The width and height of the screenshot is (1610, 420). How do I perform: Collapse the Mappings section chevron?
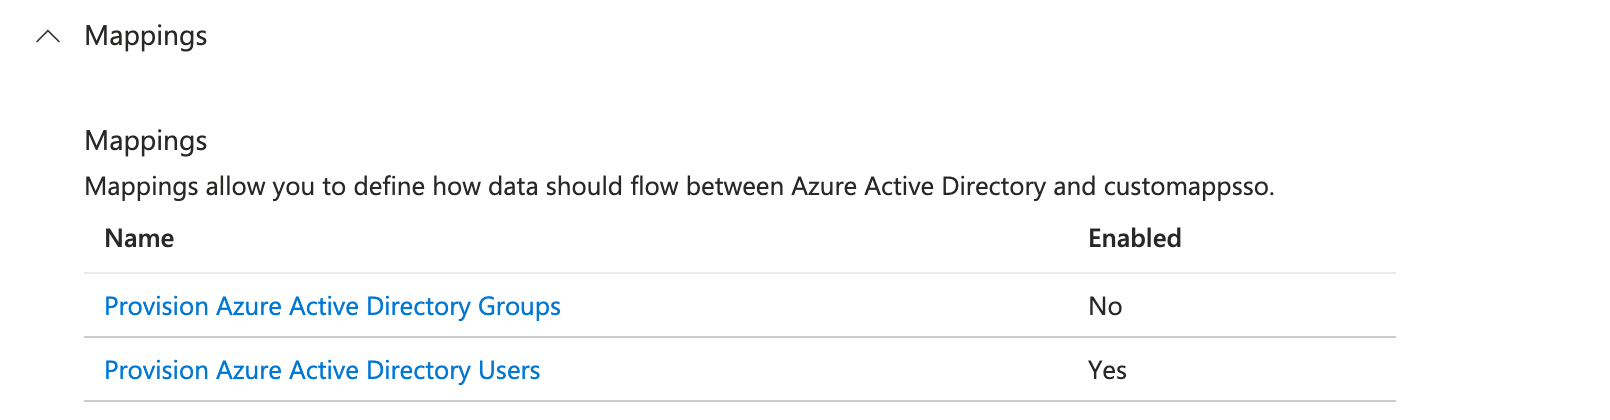[x=48, y=37]
